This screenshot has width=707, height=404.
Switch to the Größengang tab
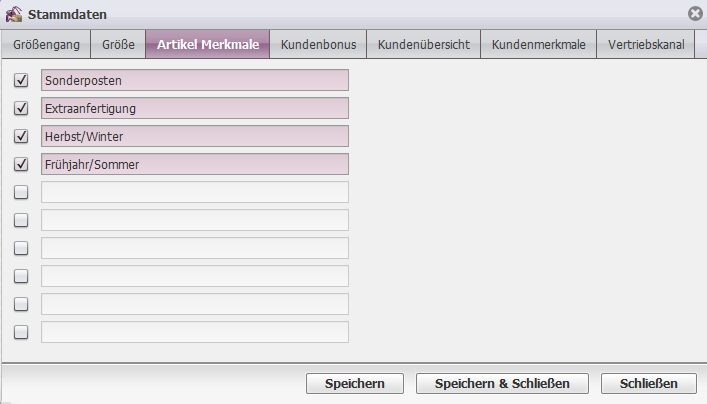click(46, 44)
